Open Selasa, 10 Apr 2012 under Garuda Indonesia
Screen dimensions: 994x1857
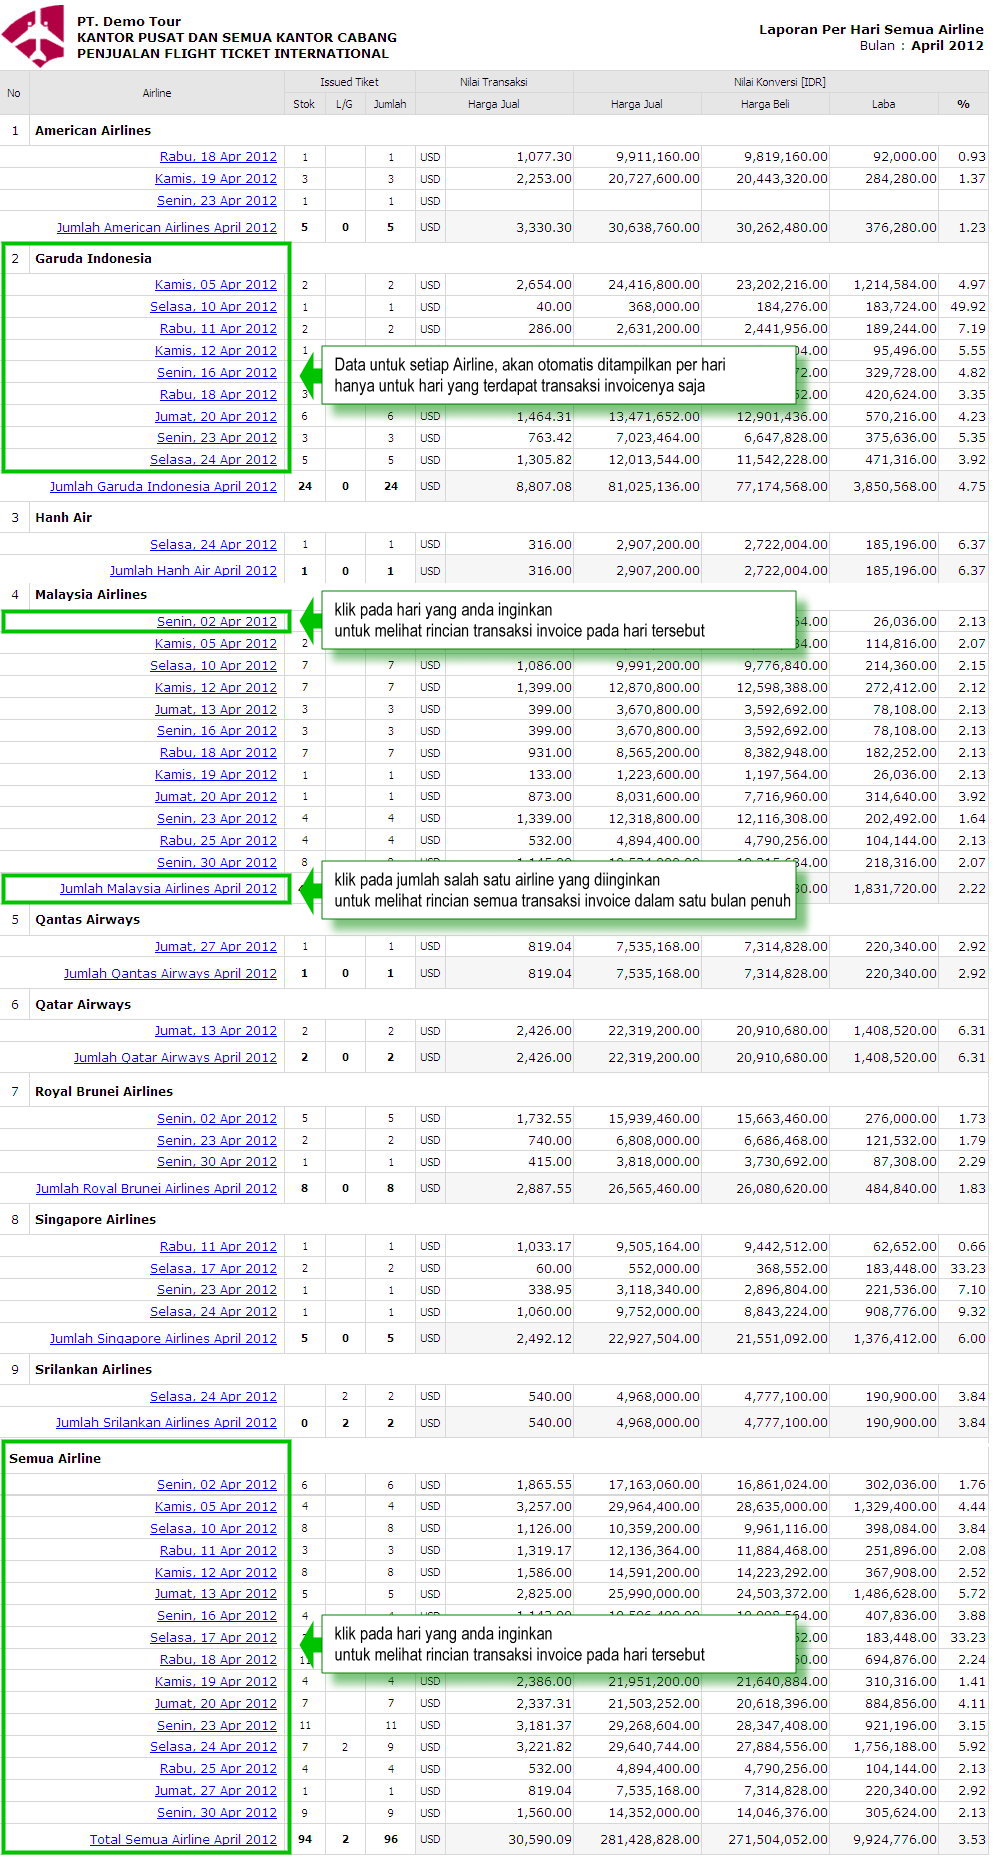click(213, 307)
